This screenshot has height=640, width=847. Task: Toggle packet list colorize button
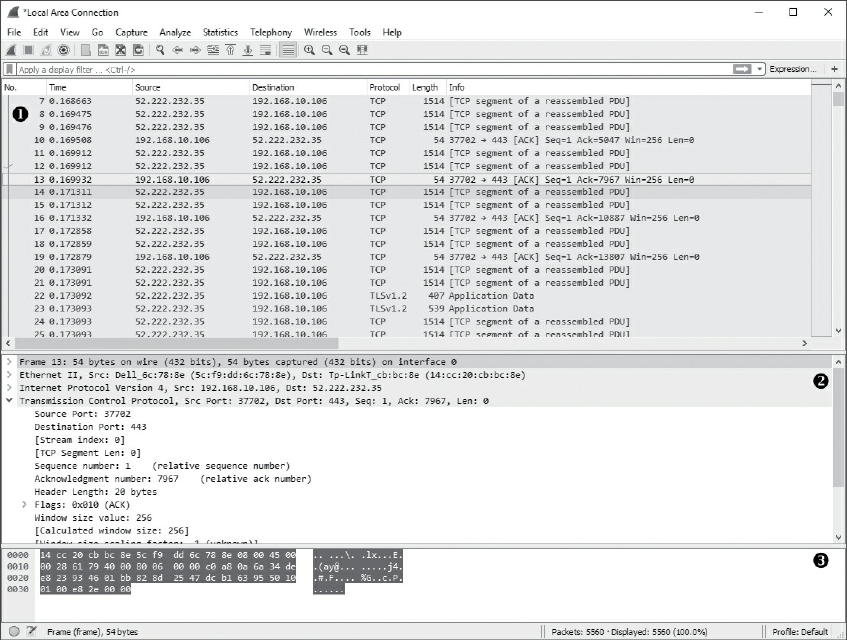287,49
